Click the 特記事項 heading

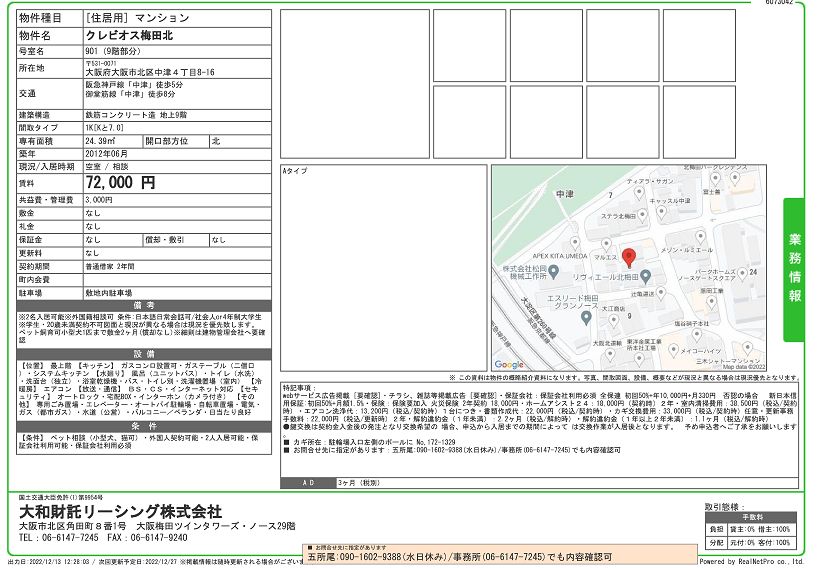pos(300,388)
